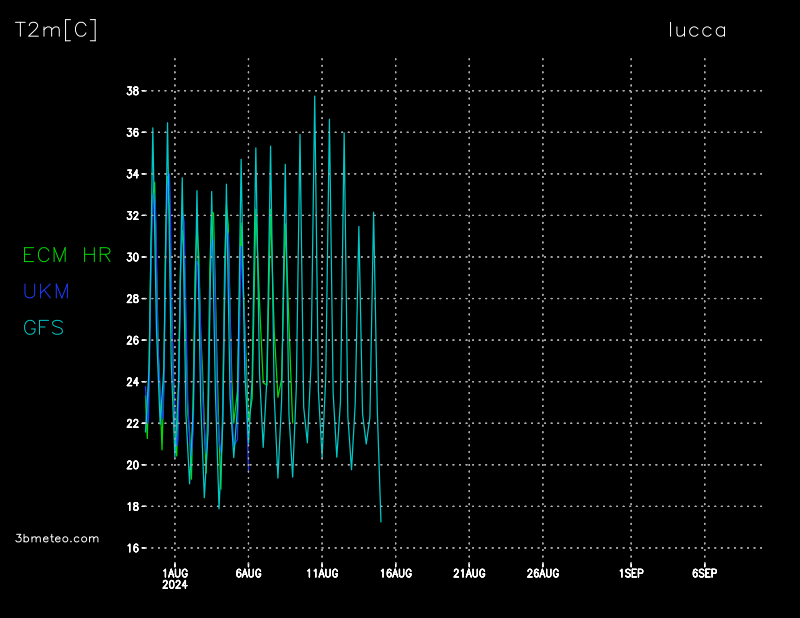800x618 pixels.
Task: Click the T2m[C] chart title
Action: tap(56, 30)
